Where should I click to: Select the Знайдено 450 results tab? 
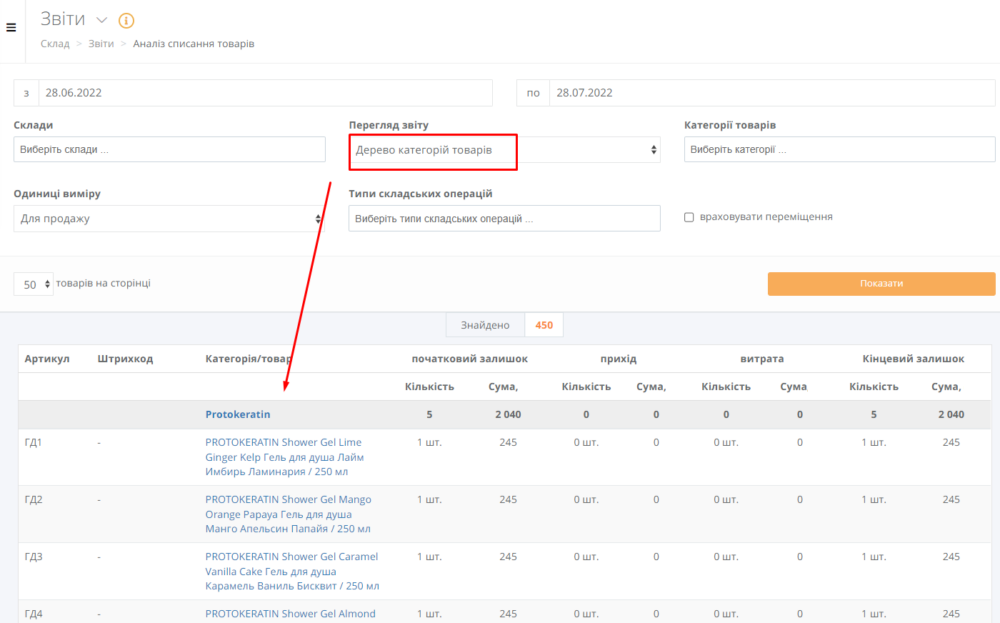tap(504, 325)
